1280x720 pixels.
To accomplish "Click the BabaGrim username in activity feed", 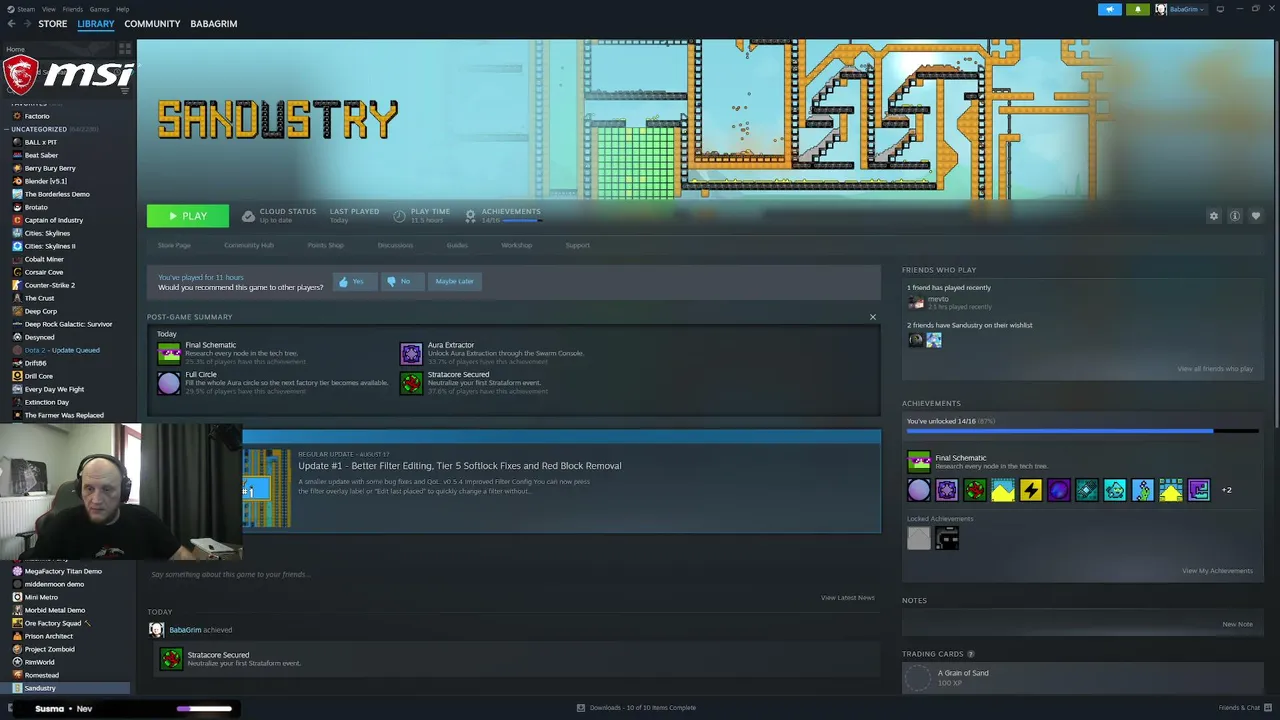I will [185, 630].
